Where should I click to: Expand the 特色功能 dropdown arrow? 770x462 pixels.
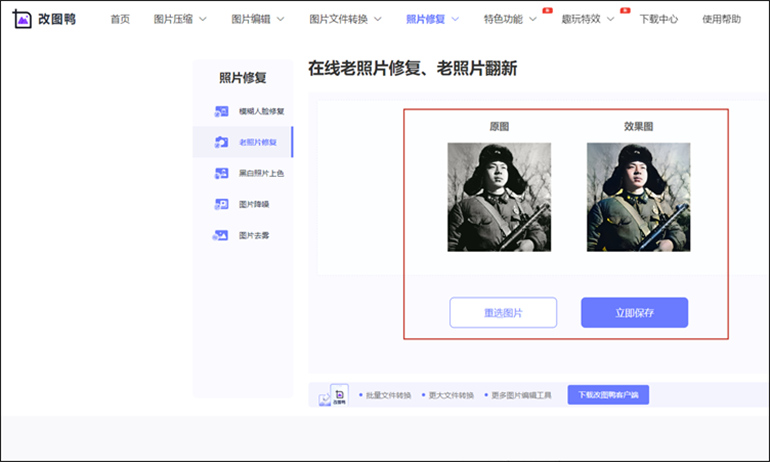coord(533,19)
